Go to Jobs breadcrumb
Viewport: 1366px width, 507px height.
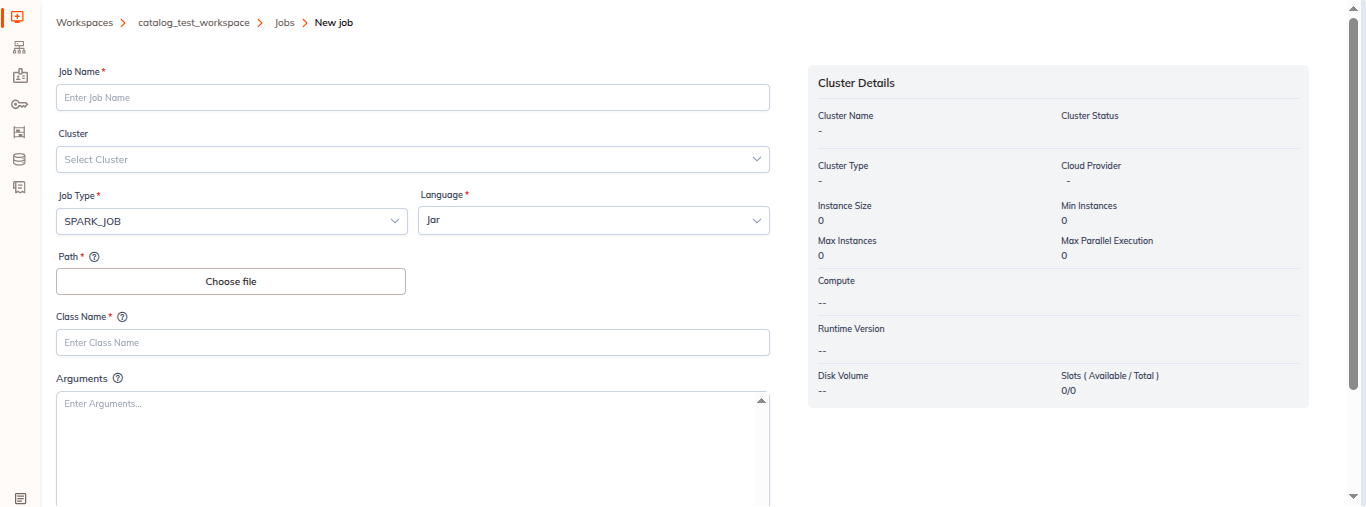(285, 23)
